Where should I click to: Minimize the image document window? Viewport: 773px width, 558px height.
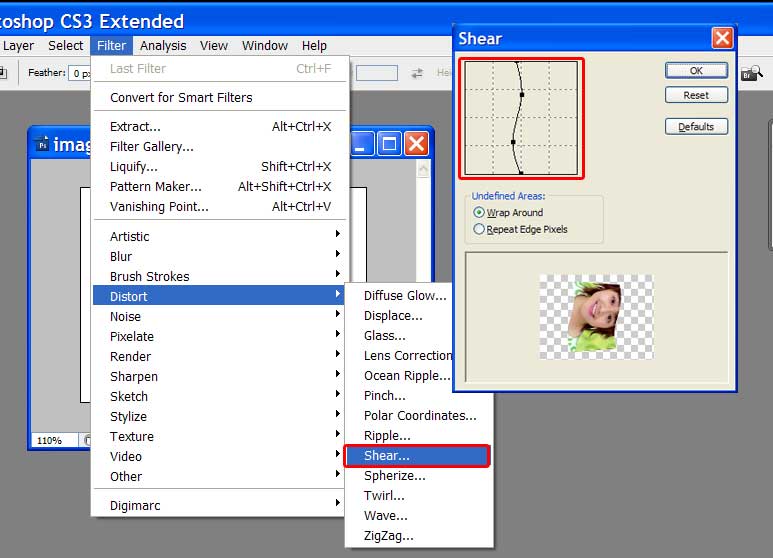361,144
